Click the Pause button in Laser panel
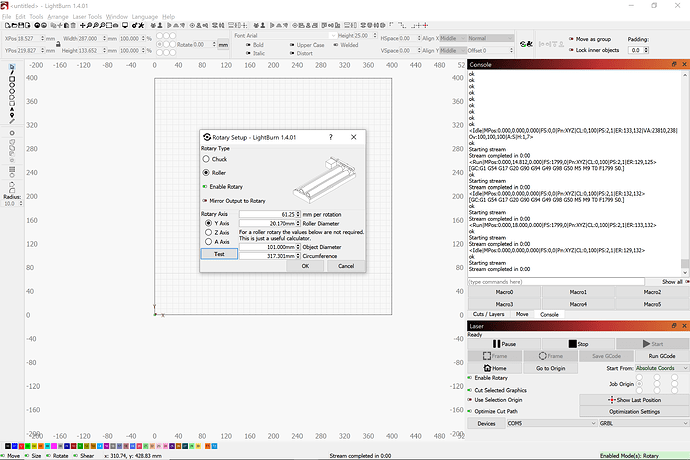 click(x=504, y=344)
